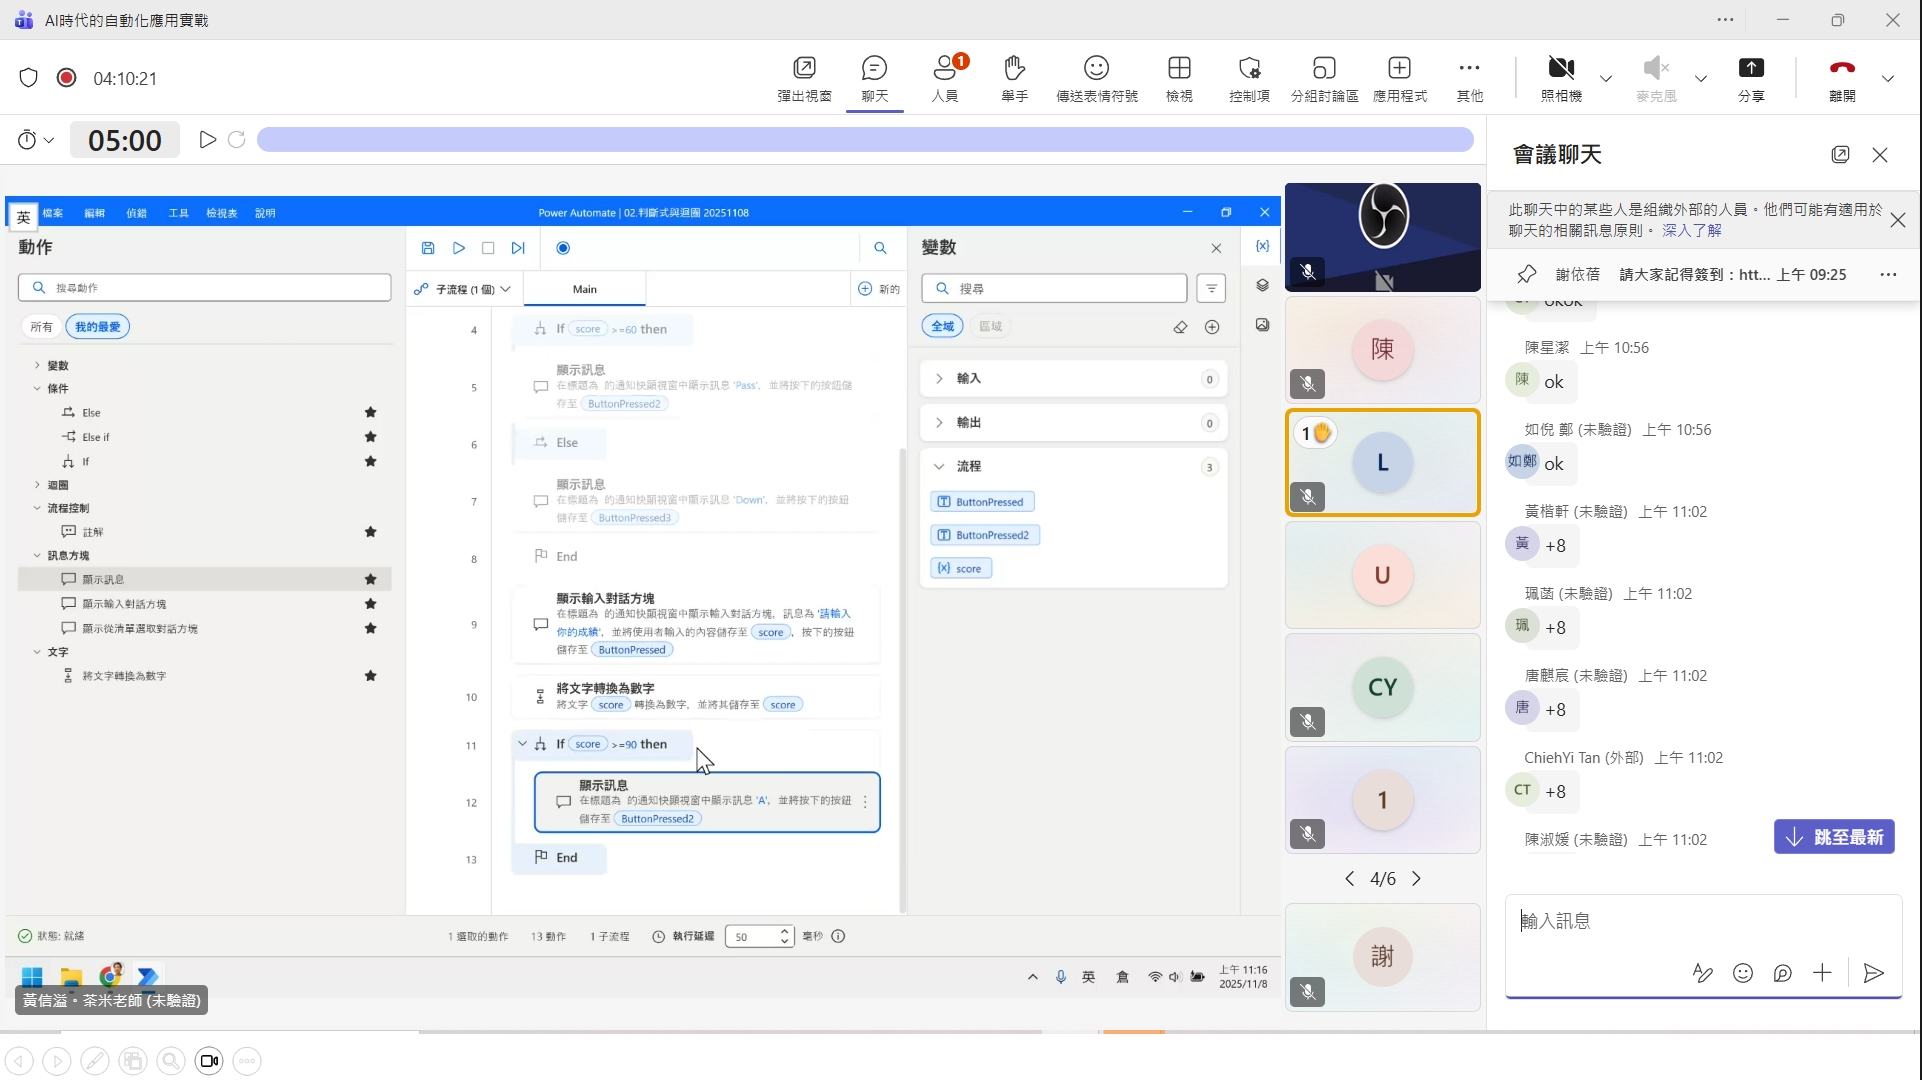Click the Jump to latest button

pos(1834,837)
